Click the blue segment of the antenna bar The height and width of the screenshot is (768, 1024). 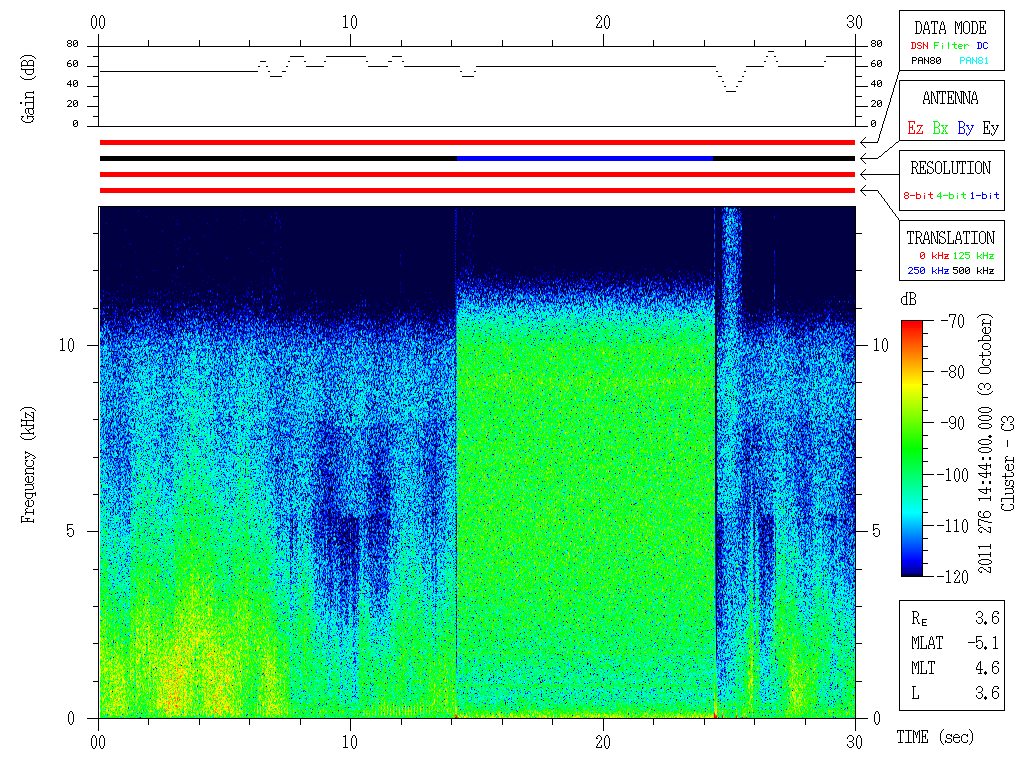[585, 158]
